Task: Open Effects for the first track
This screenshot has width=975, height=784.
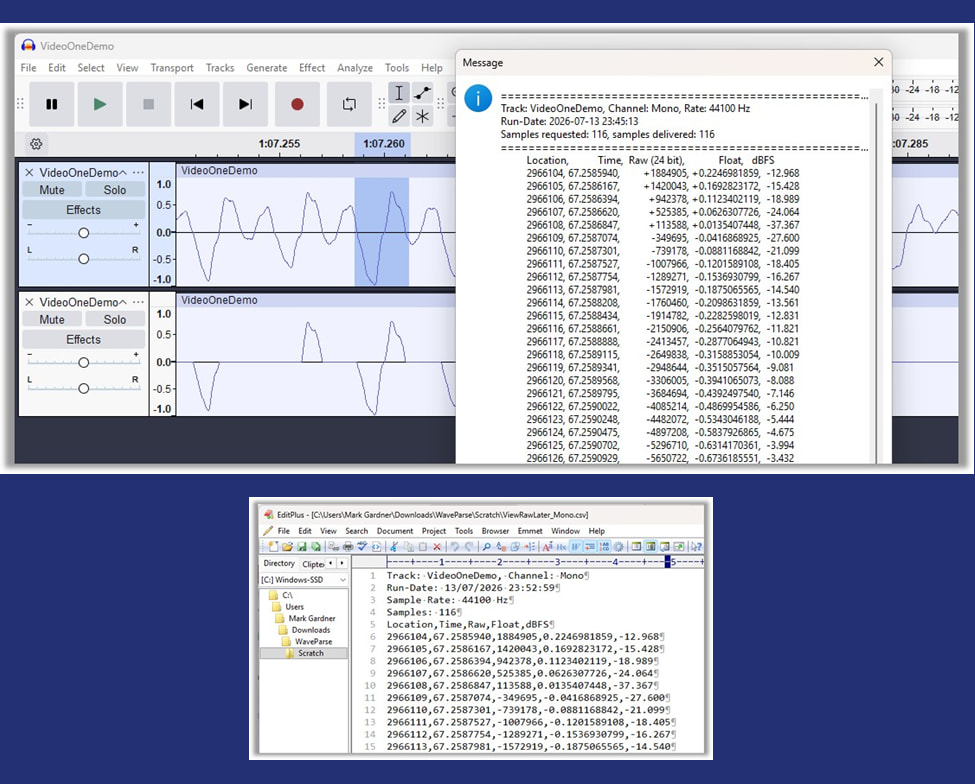Action: coord(83,210)
